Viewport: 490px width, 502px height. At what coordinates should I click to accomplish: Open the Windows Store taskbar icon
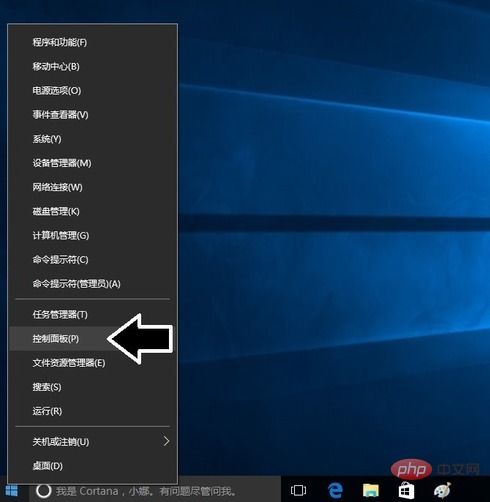(x=406, y=490)
